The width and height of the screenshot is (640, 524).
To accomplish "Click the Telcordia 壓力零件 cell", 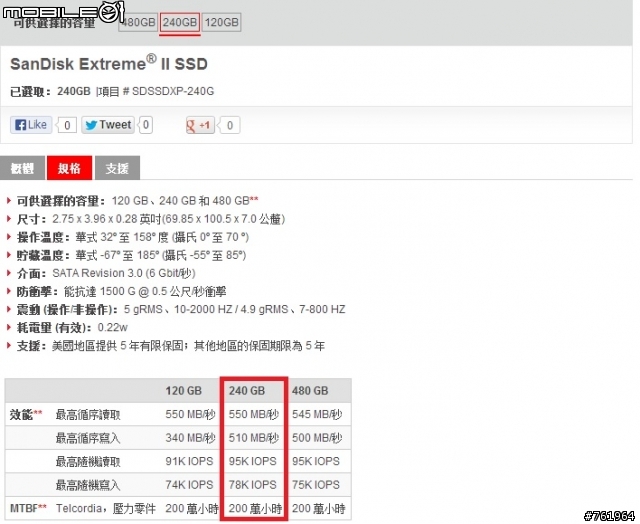I will 106,508.
